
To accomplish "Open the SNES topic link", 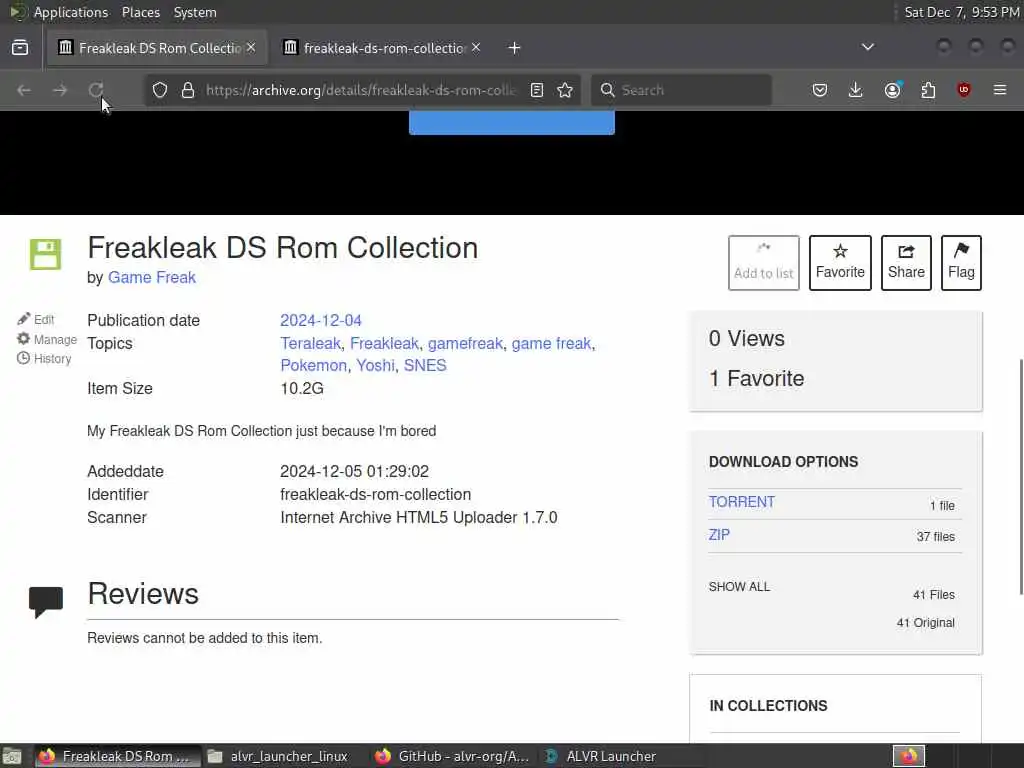I will 424,365.
